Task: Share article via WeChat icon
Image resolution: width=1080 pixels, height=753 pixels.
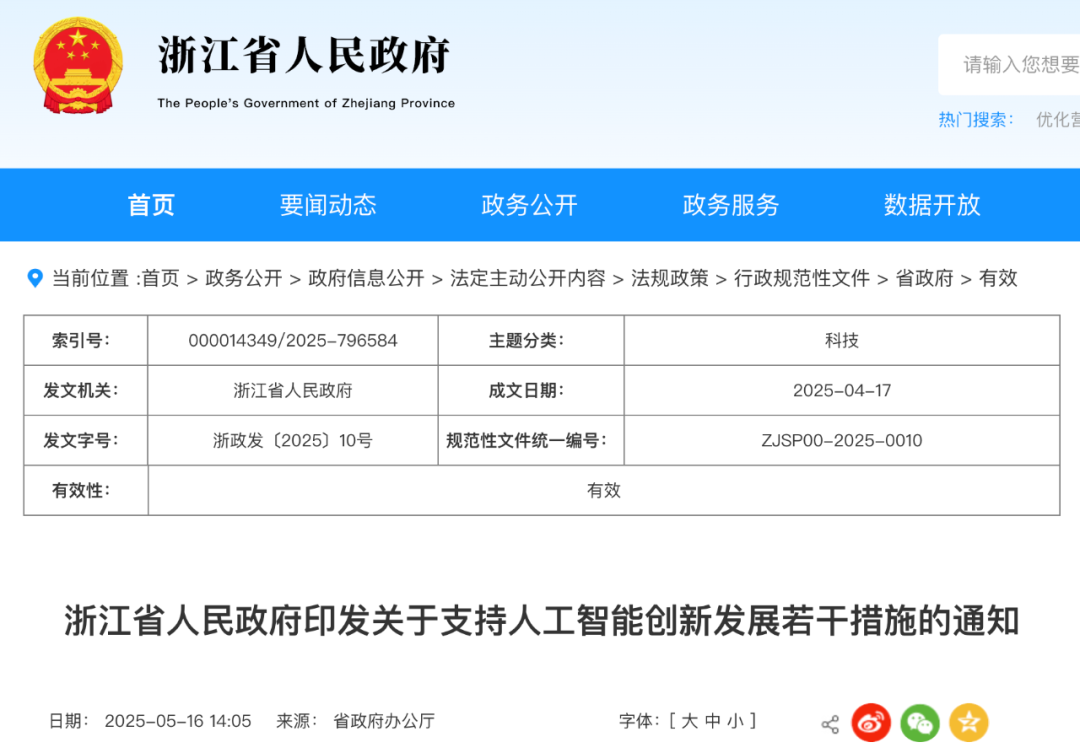Action: click(x=920, y=723)
